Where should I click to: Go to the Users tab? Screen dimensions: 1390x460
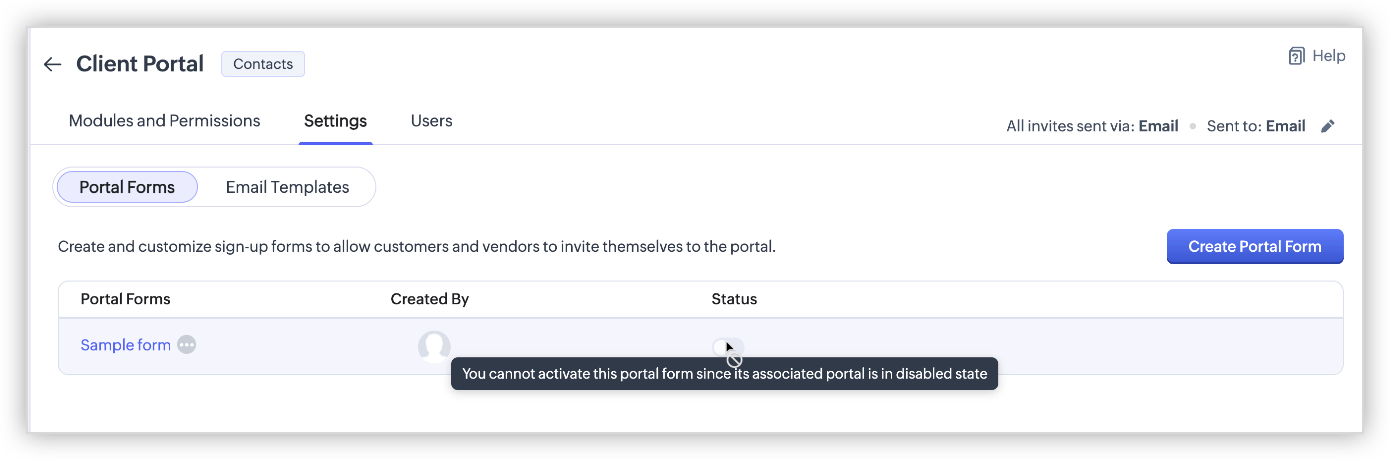(x=431, y=121)
